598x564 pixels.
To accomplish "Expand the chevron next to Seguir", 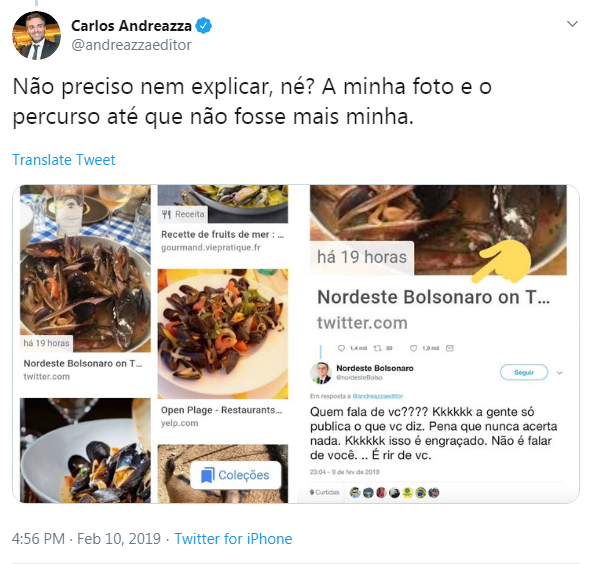I will (559, 373).
